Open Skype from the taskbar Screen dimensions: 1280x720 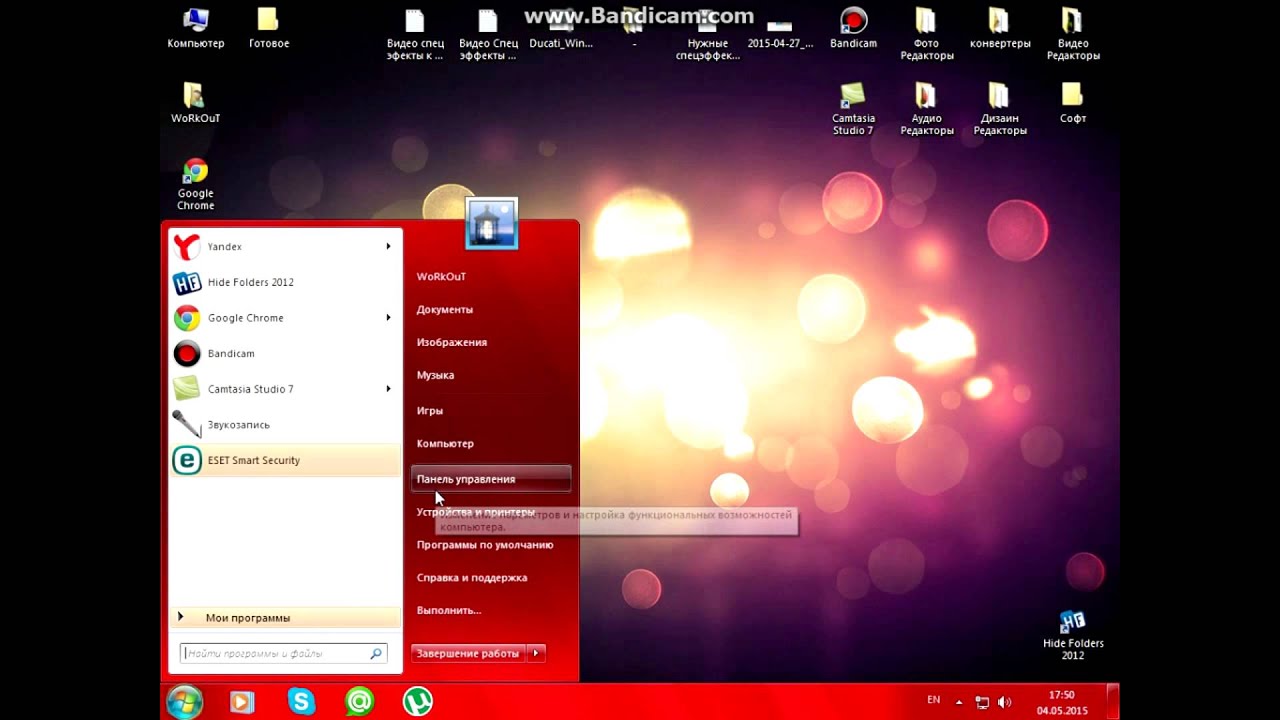(x=301, y=702)
